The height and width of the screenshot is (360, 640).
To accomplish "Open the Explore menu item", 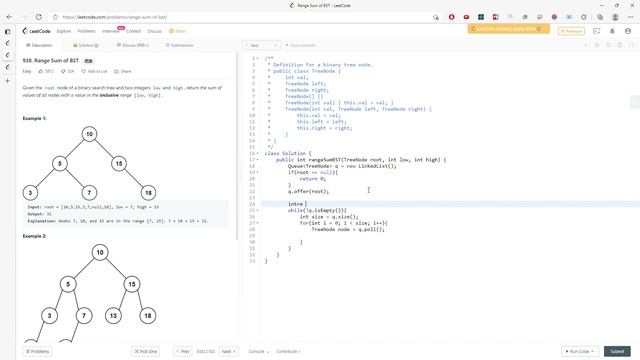I will click(x=64, y=31).
